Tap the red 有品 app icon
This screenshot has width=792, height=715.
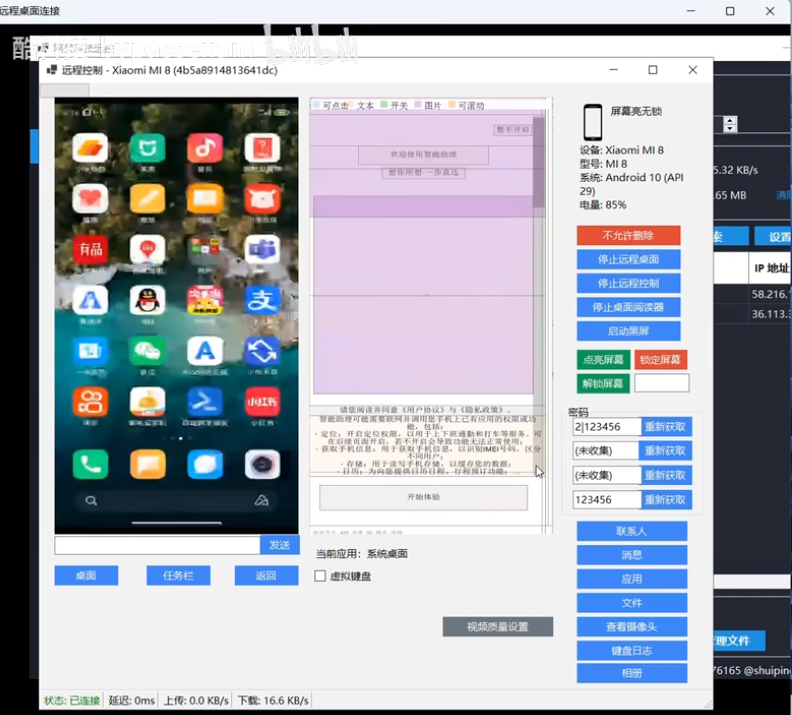point(90,248)
